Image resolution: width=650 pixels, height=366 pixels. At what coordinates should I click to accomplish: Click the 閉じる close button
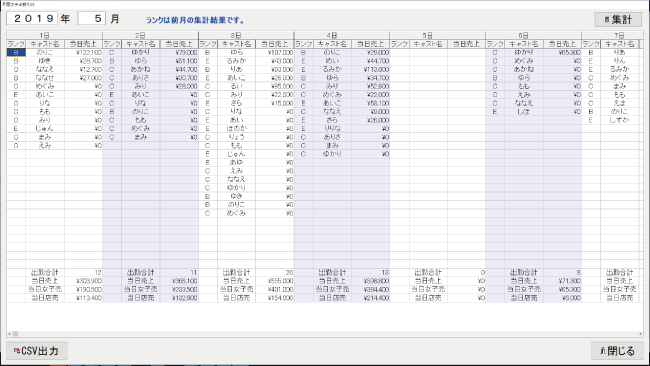click(x=617, y=351)
